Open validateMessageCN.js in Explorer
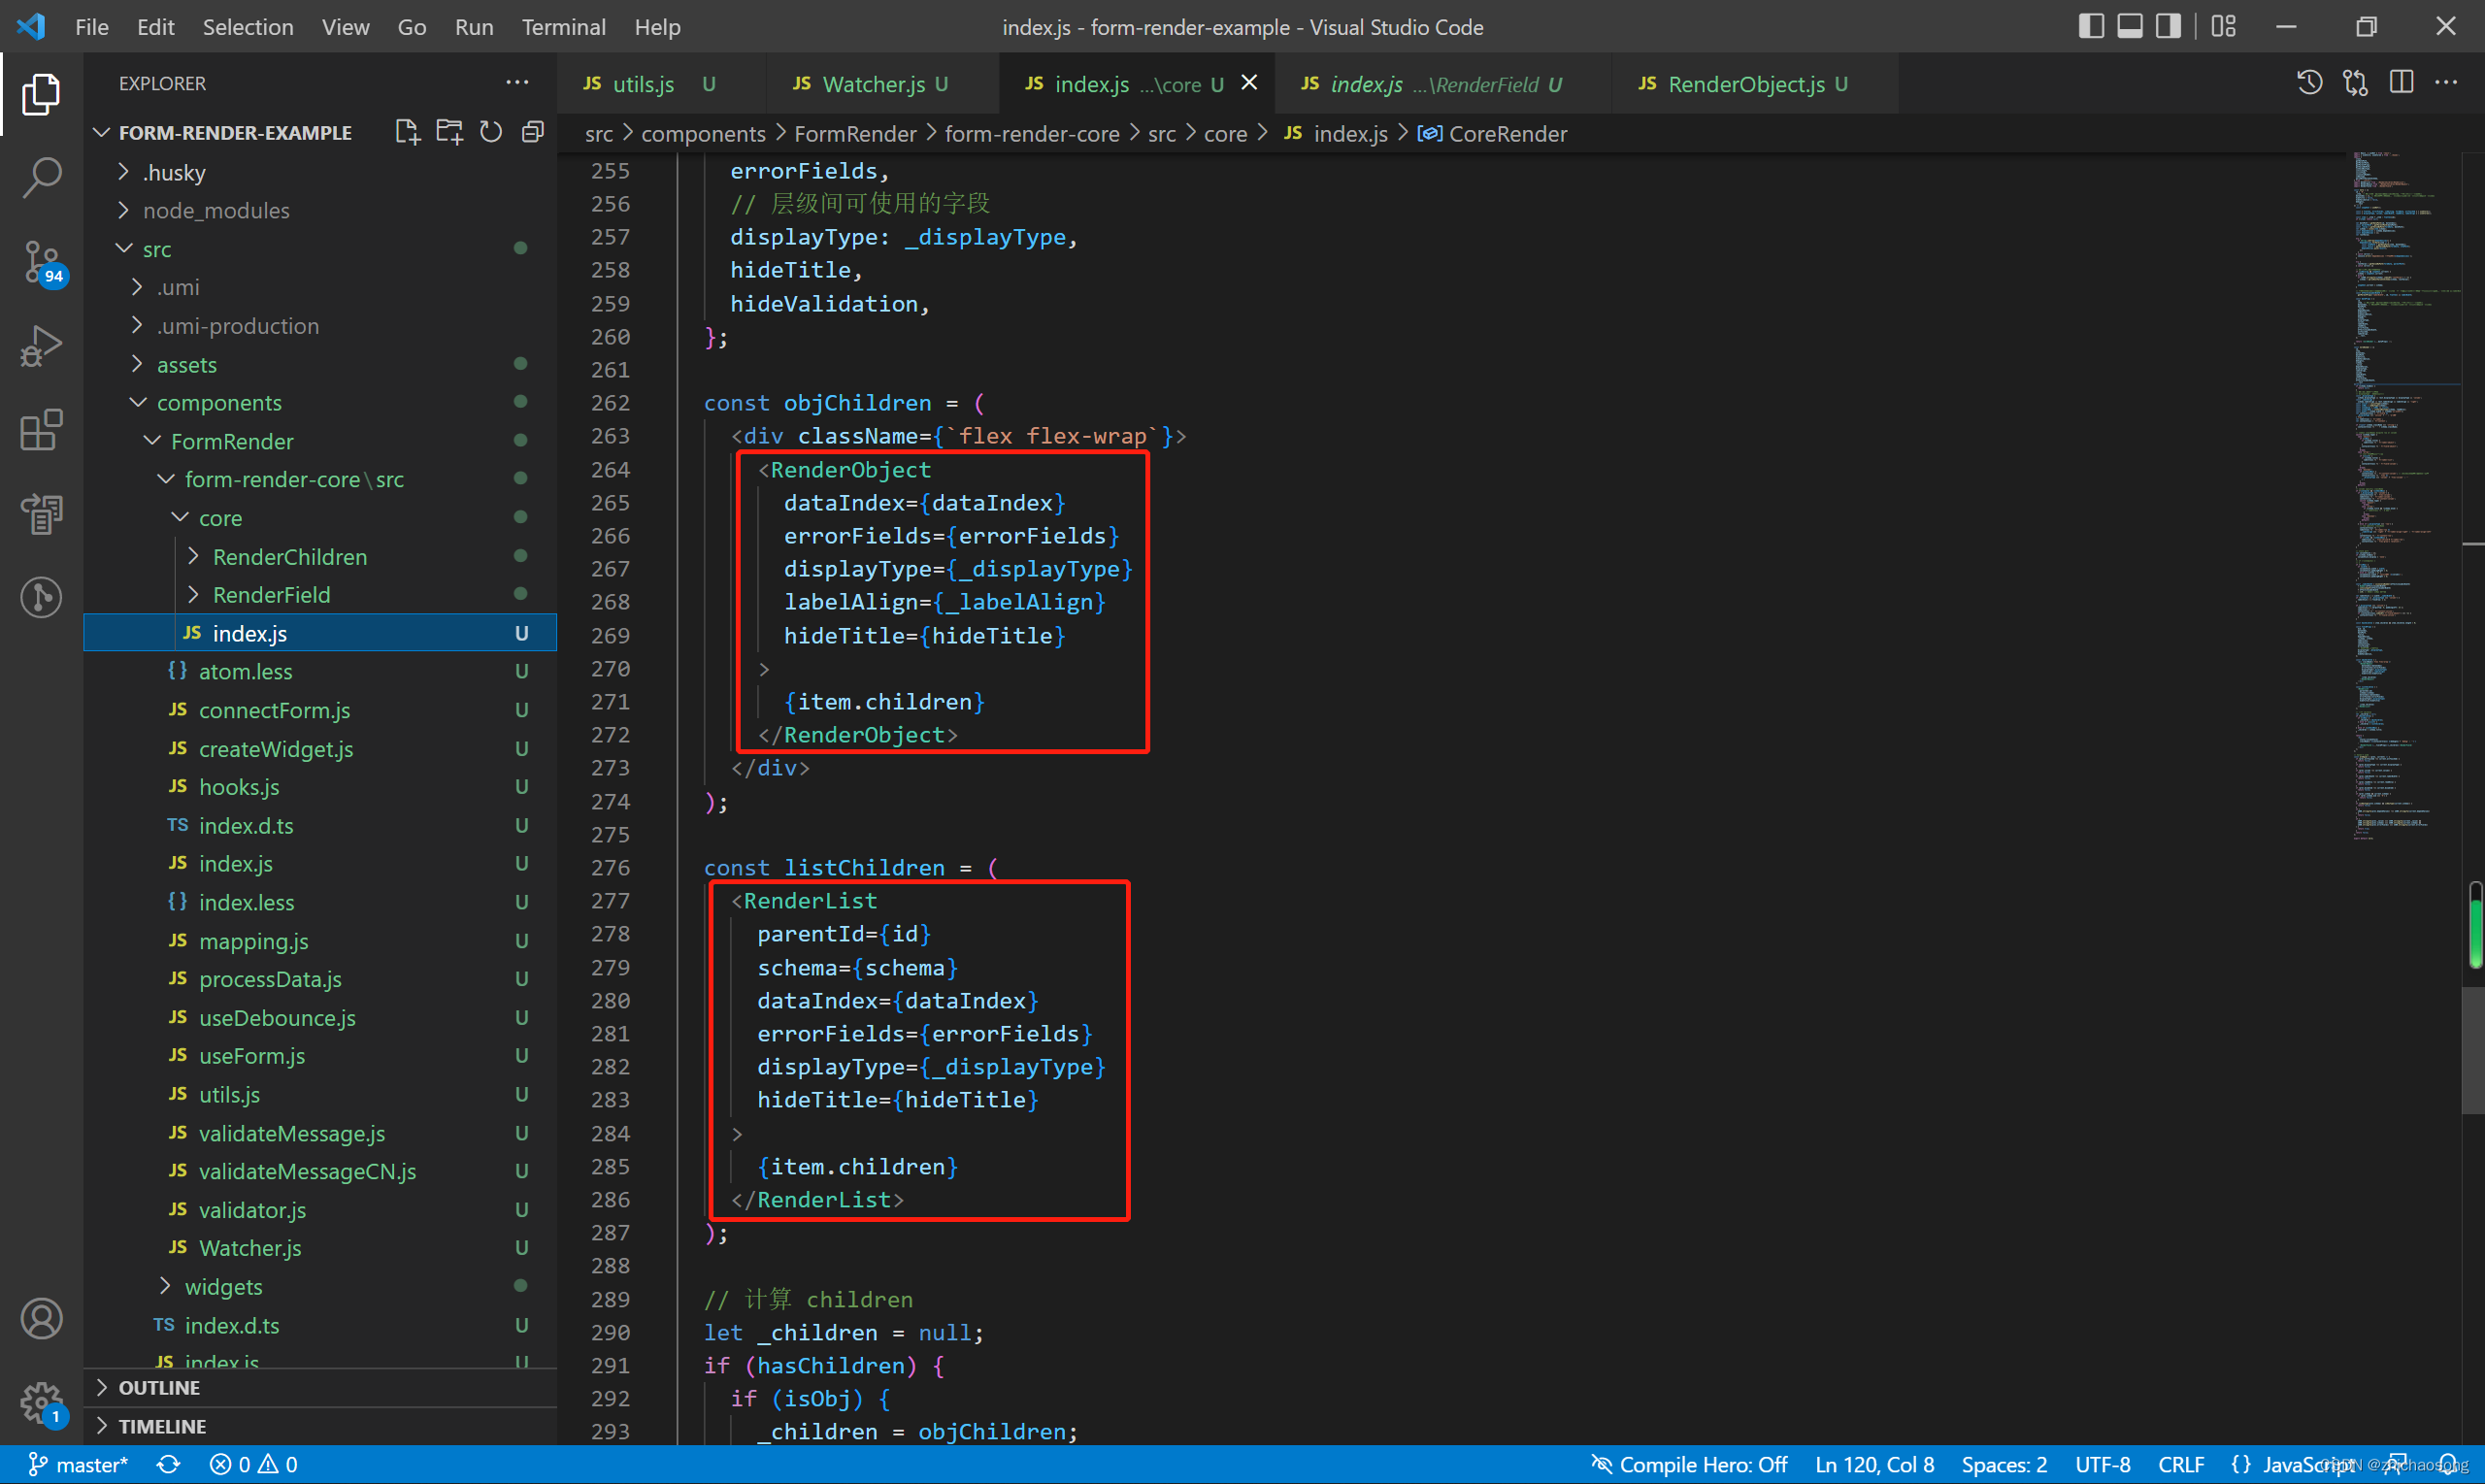Image resolution: width=2485 pixels, height=1484 pixels. coord(320,1171)
